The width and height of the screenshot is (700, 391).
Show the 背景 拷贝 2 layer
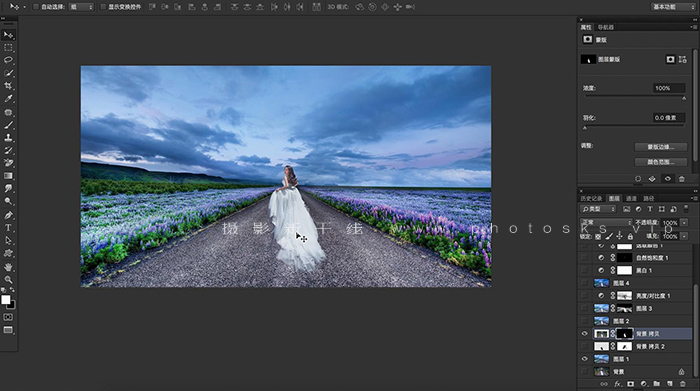(x=584, y=346)
